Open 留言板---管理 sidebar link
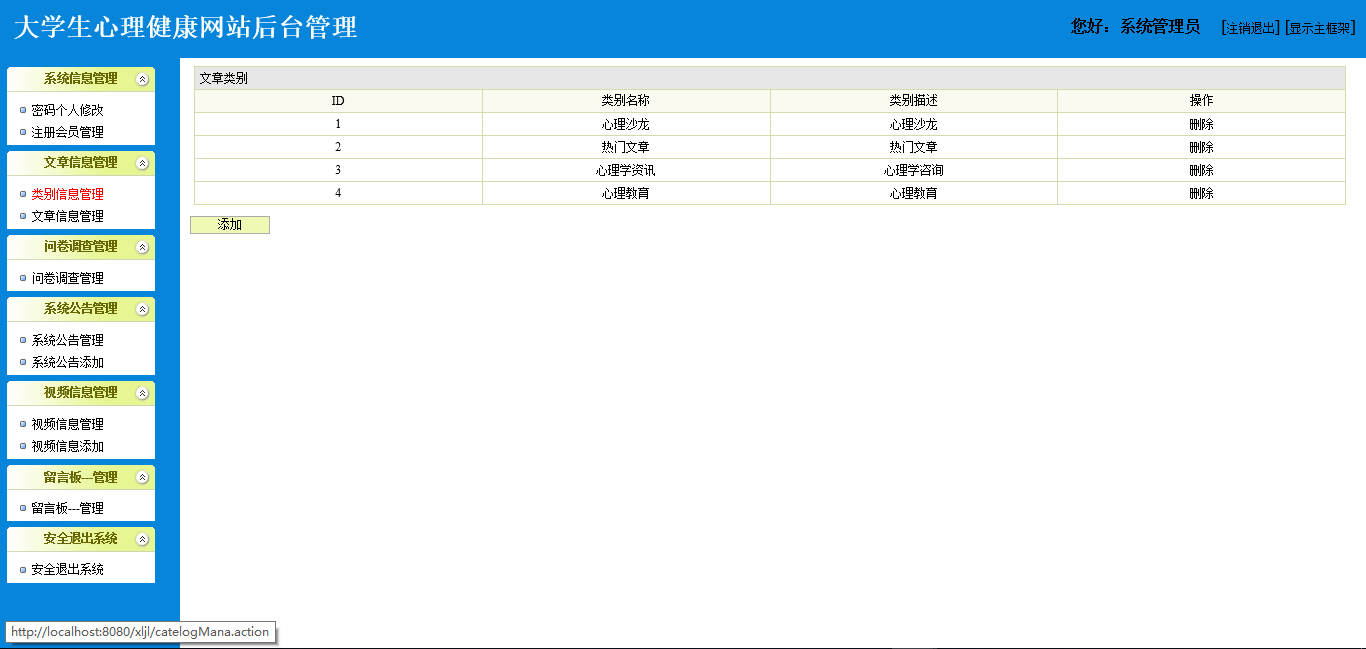Image resolution: width=1366 pixels, height=649 pixels. pyautogui.click(x=67, y=508)
